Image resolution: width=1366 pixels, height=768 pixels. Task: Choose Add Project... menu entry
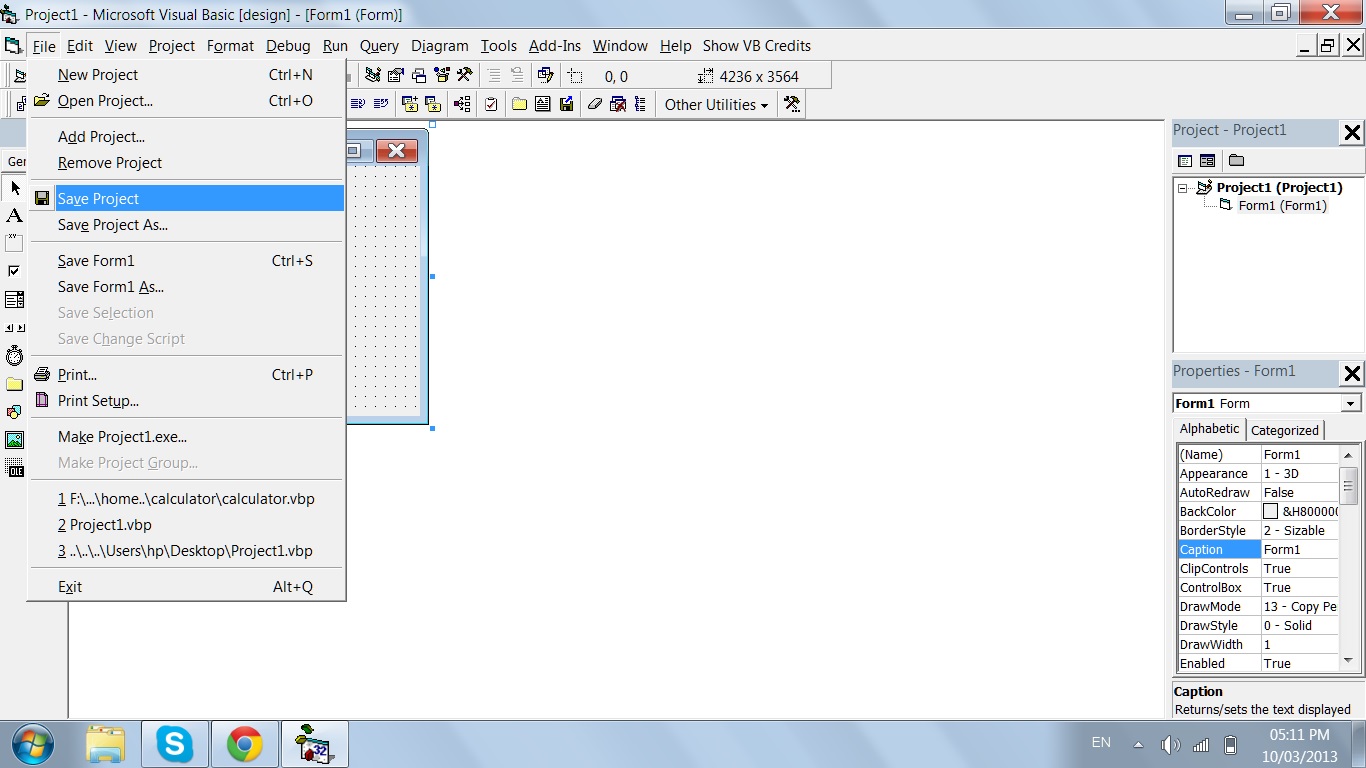click(x=187, y=137)
